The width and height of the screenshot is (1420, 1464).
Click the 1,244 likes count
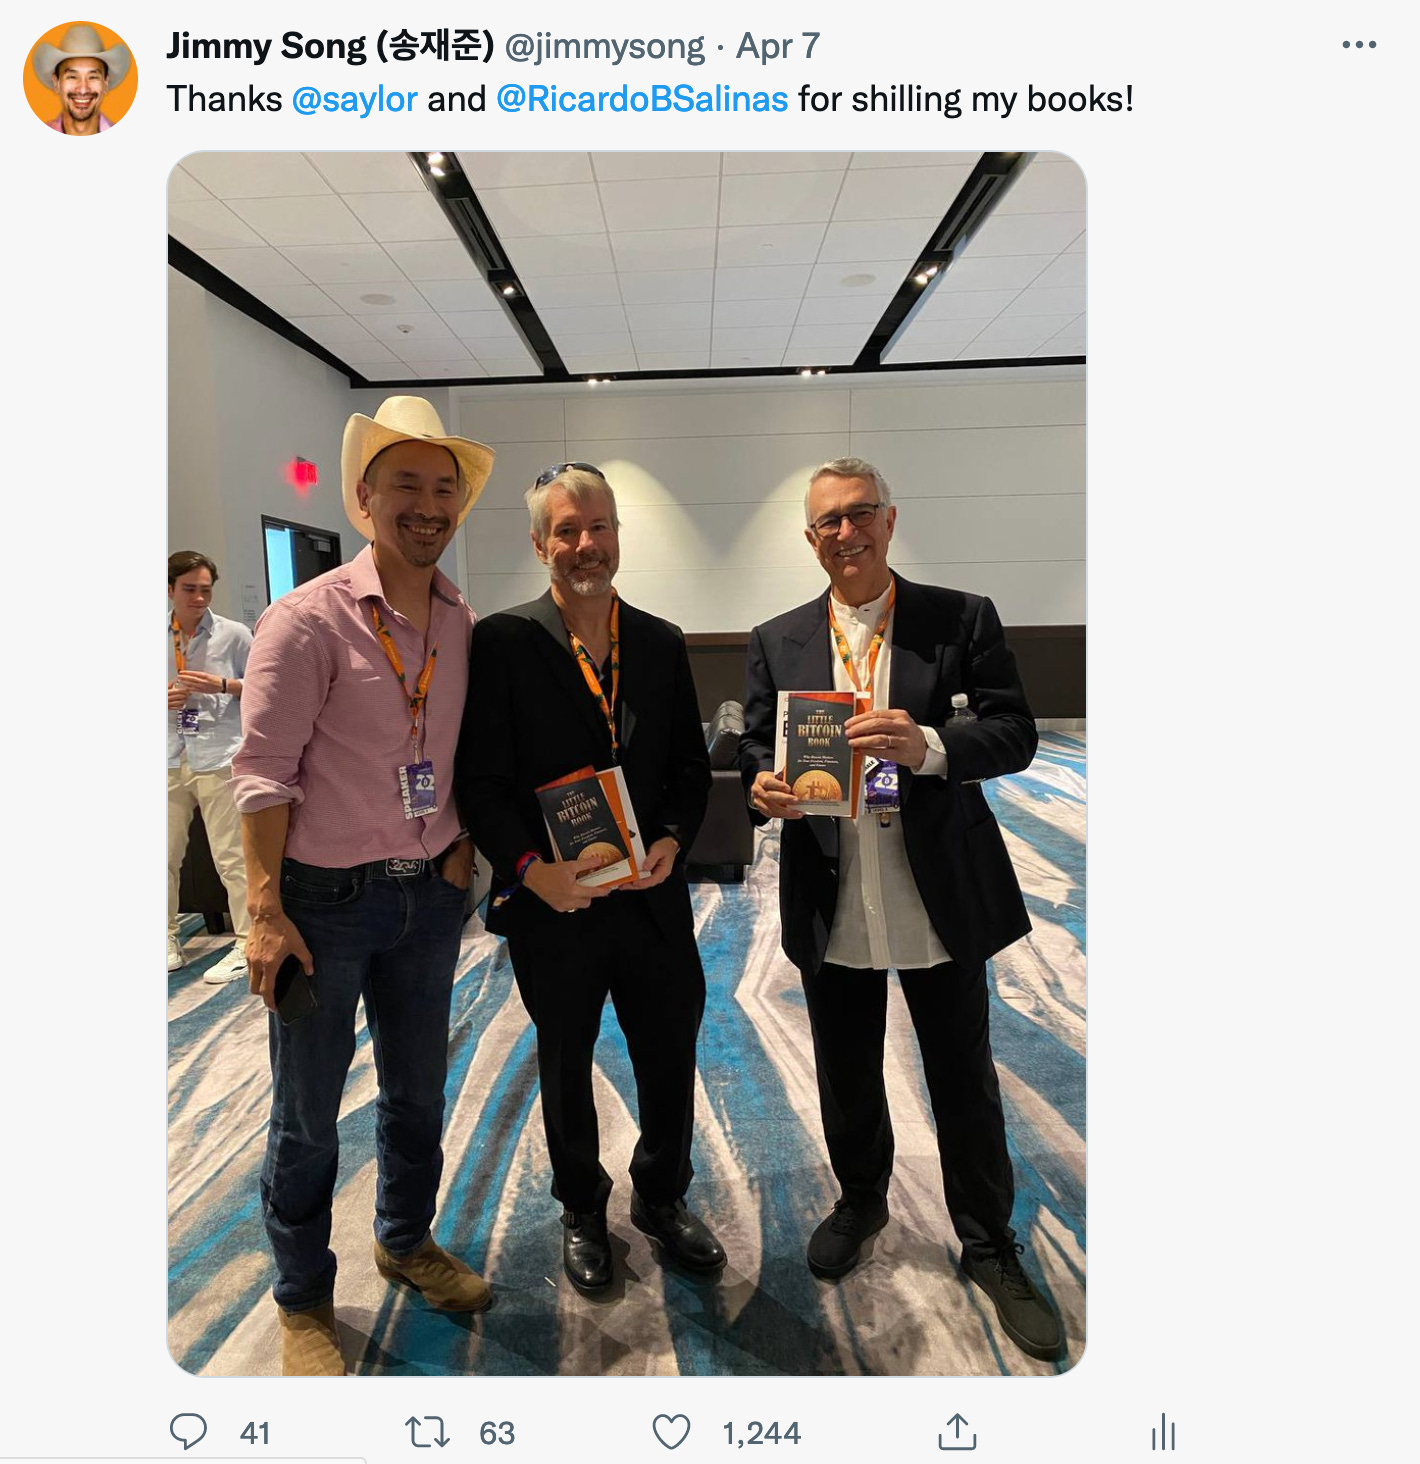click(761, 1433)
